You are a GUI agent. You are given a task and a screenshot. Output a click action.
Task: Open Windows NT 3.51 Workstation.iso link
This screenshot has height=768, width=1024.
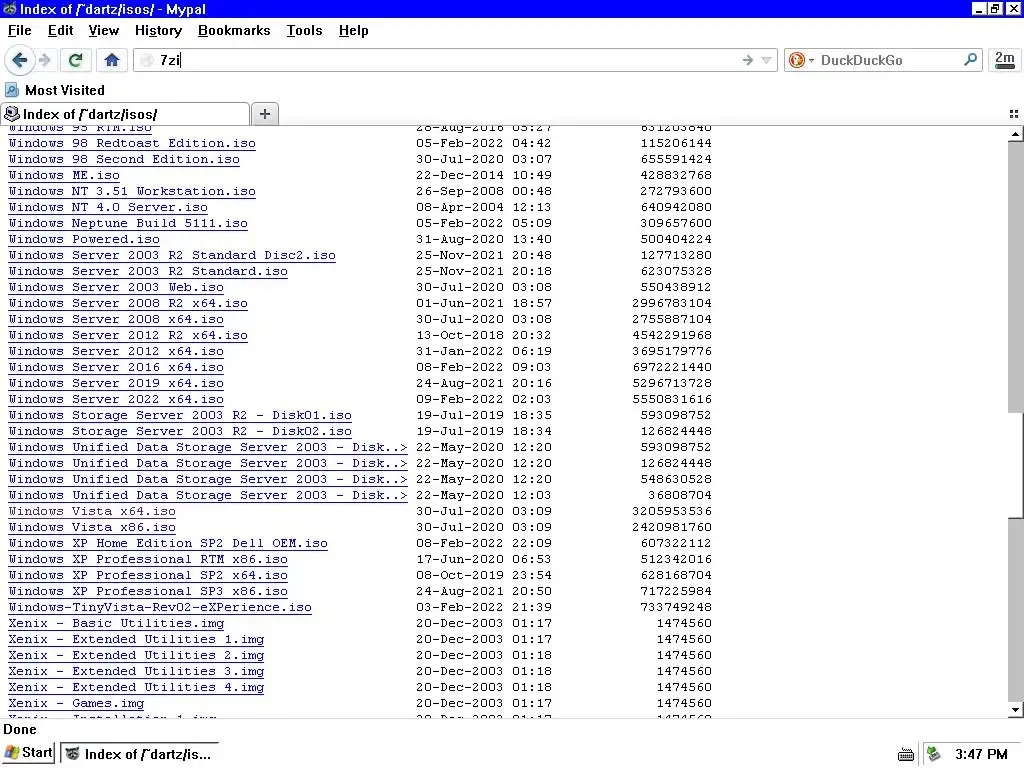point(132,191)
